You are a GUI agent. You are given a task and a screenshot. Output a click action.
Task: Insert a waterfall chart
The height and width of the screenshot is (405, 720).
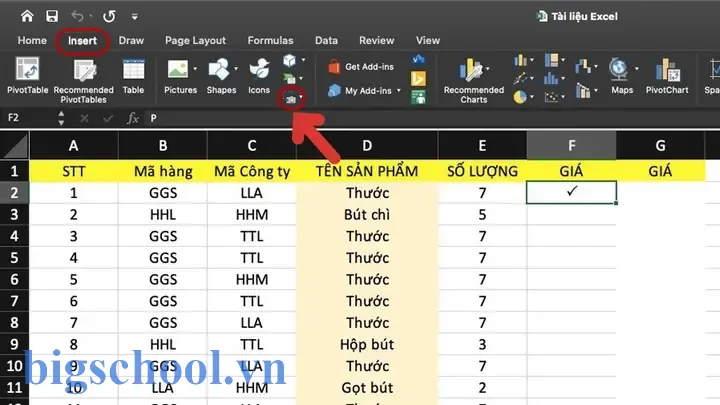(583, 67)
